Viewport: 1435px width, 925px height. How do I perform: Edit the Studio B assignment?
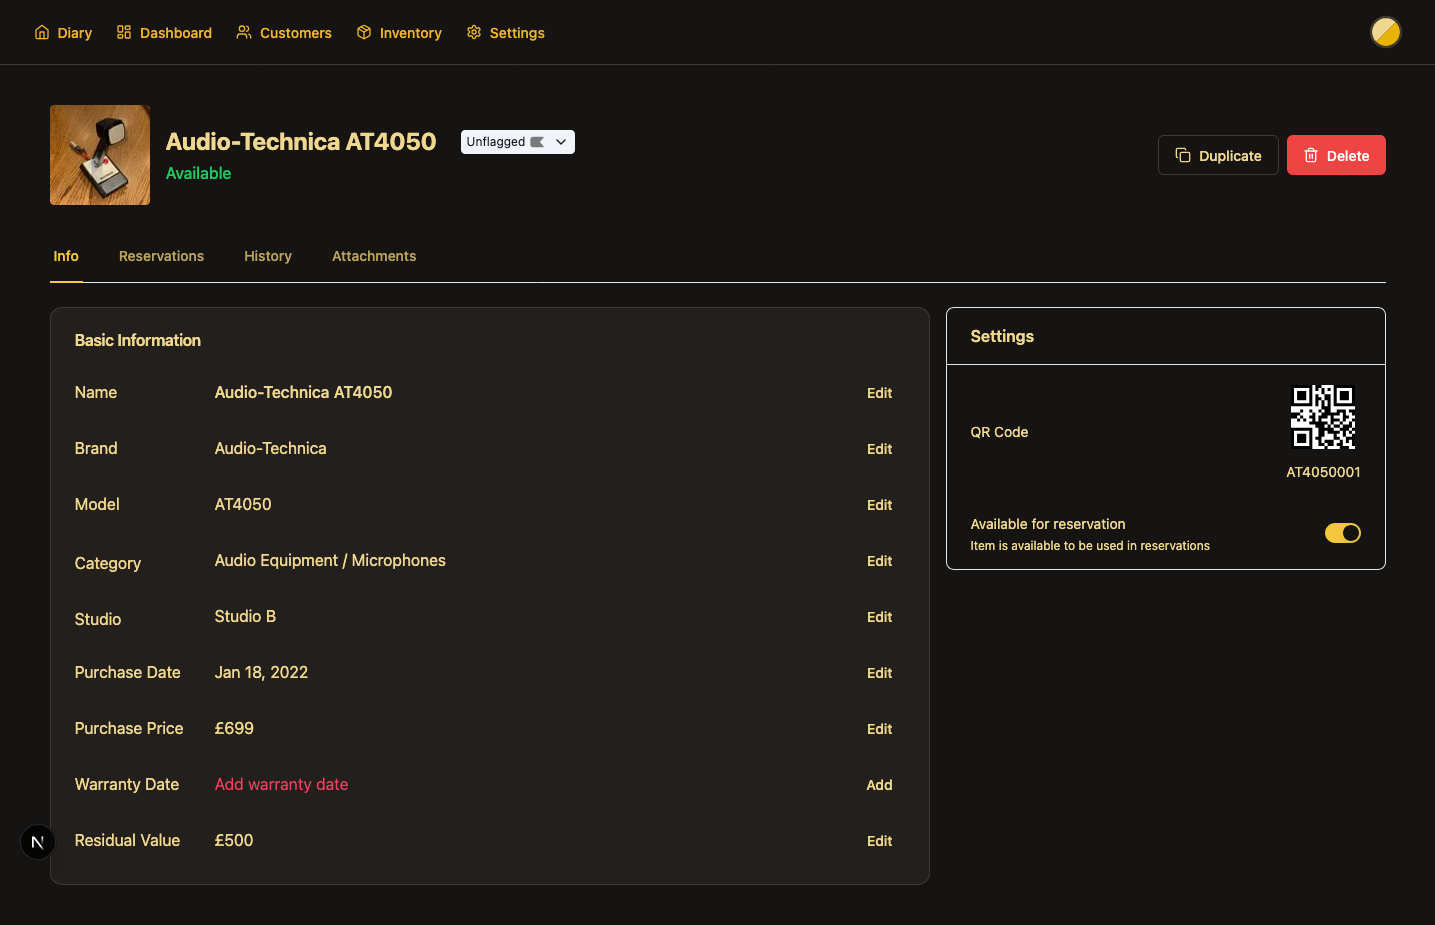click(x=879, y=617)
